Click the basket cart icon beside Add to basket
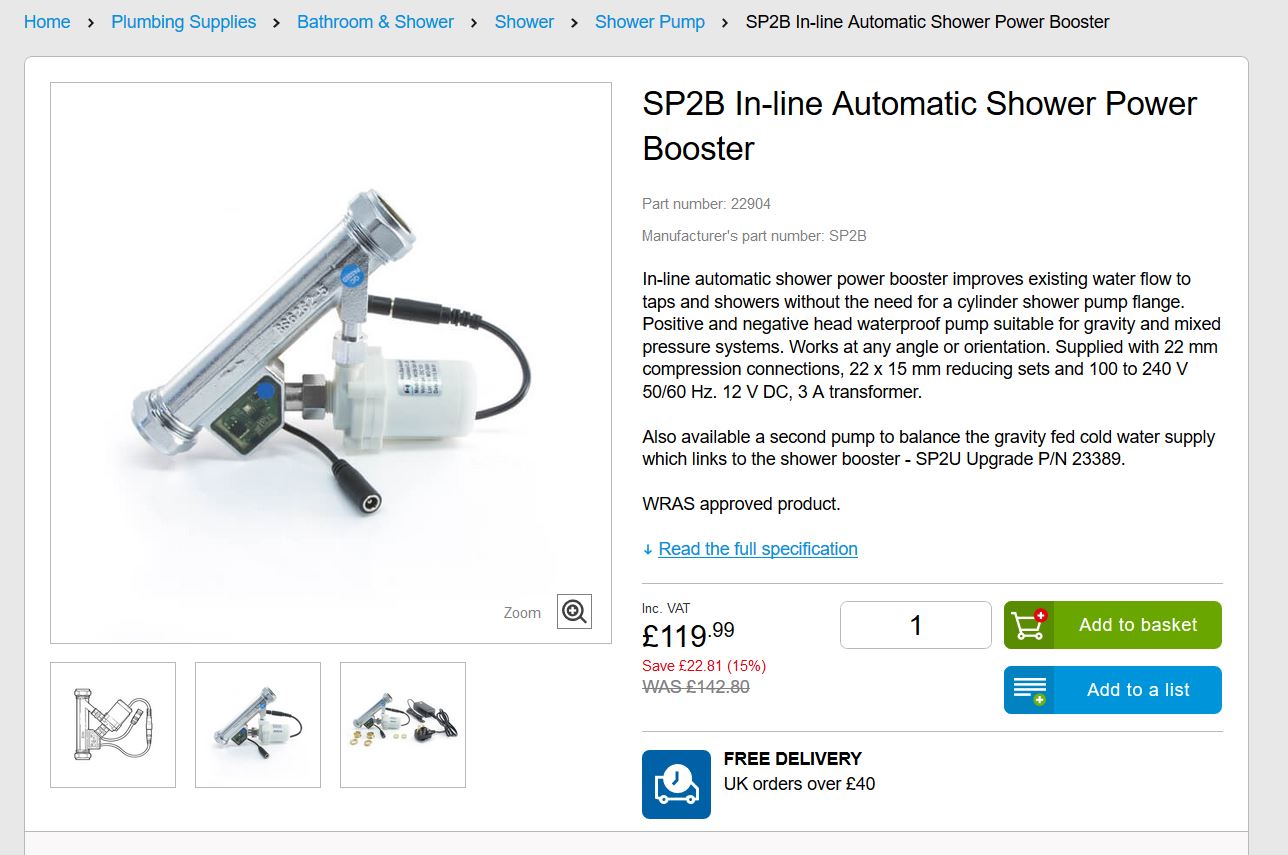Screen dimensions: 1288x855 coord(1029,625)
